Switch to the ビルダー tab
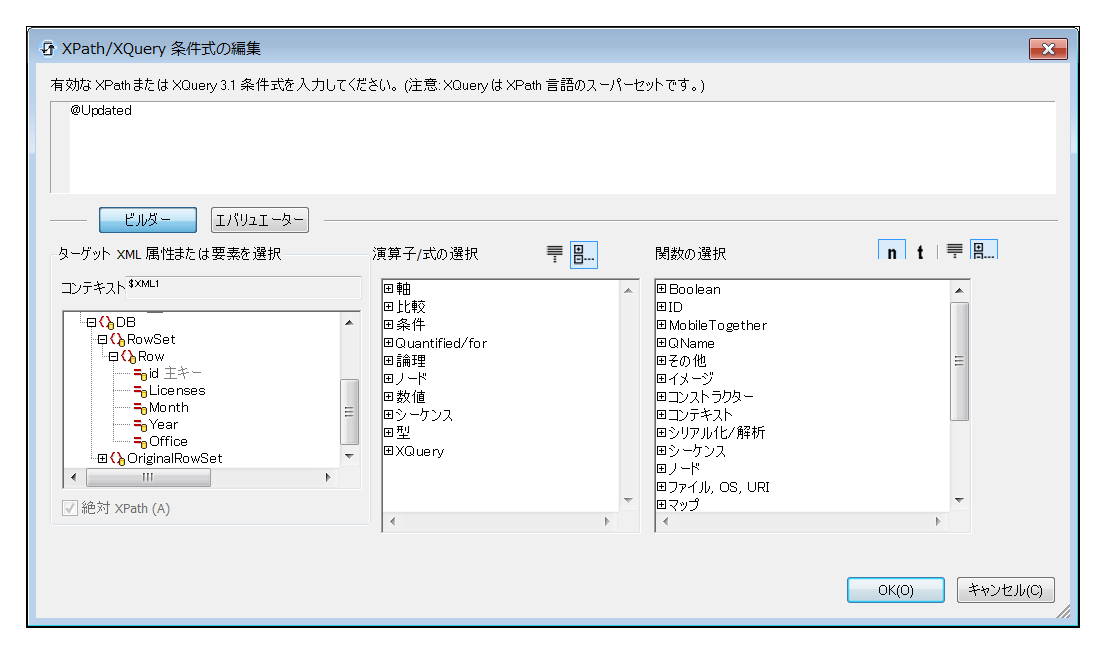 148,220
